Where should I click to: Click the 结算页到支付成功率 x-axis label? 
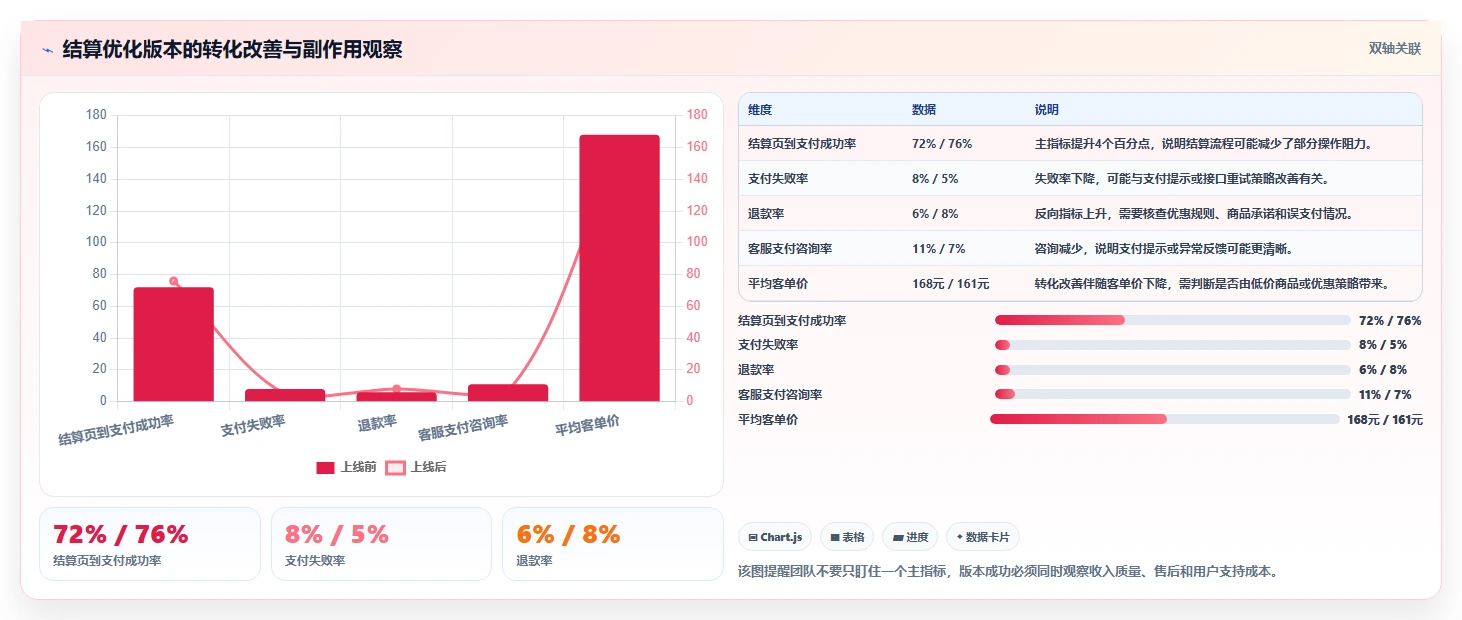tap(116, 430)
